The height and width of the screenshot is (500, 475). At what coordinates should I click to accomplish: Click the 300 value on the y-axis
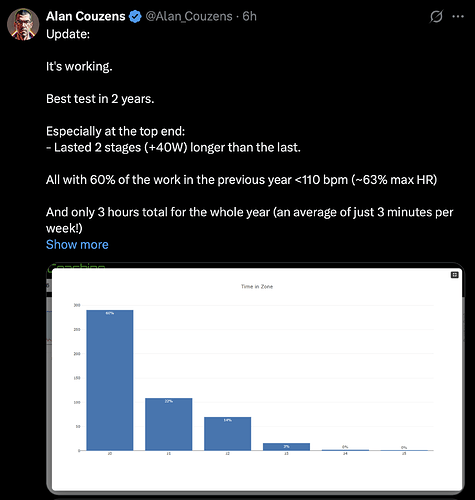point(77,305)
